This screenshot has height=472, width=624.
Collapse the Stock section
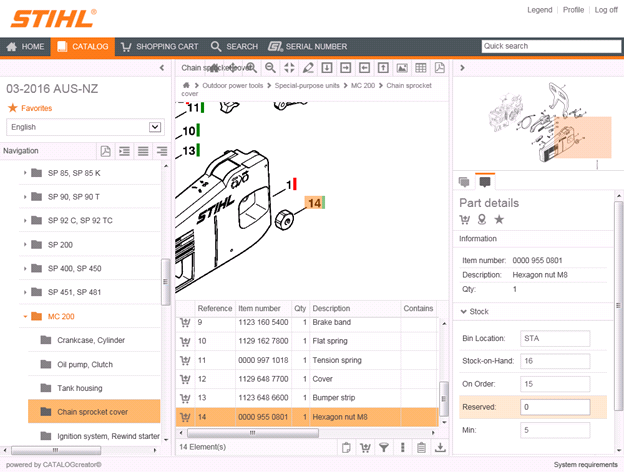[x=463, y=312]
